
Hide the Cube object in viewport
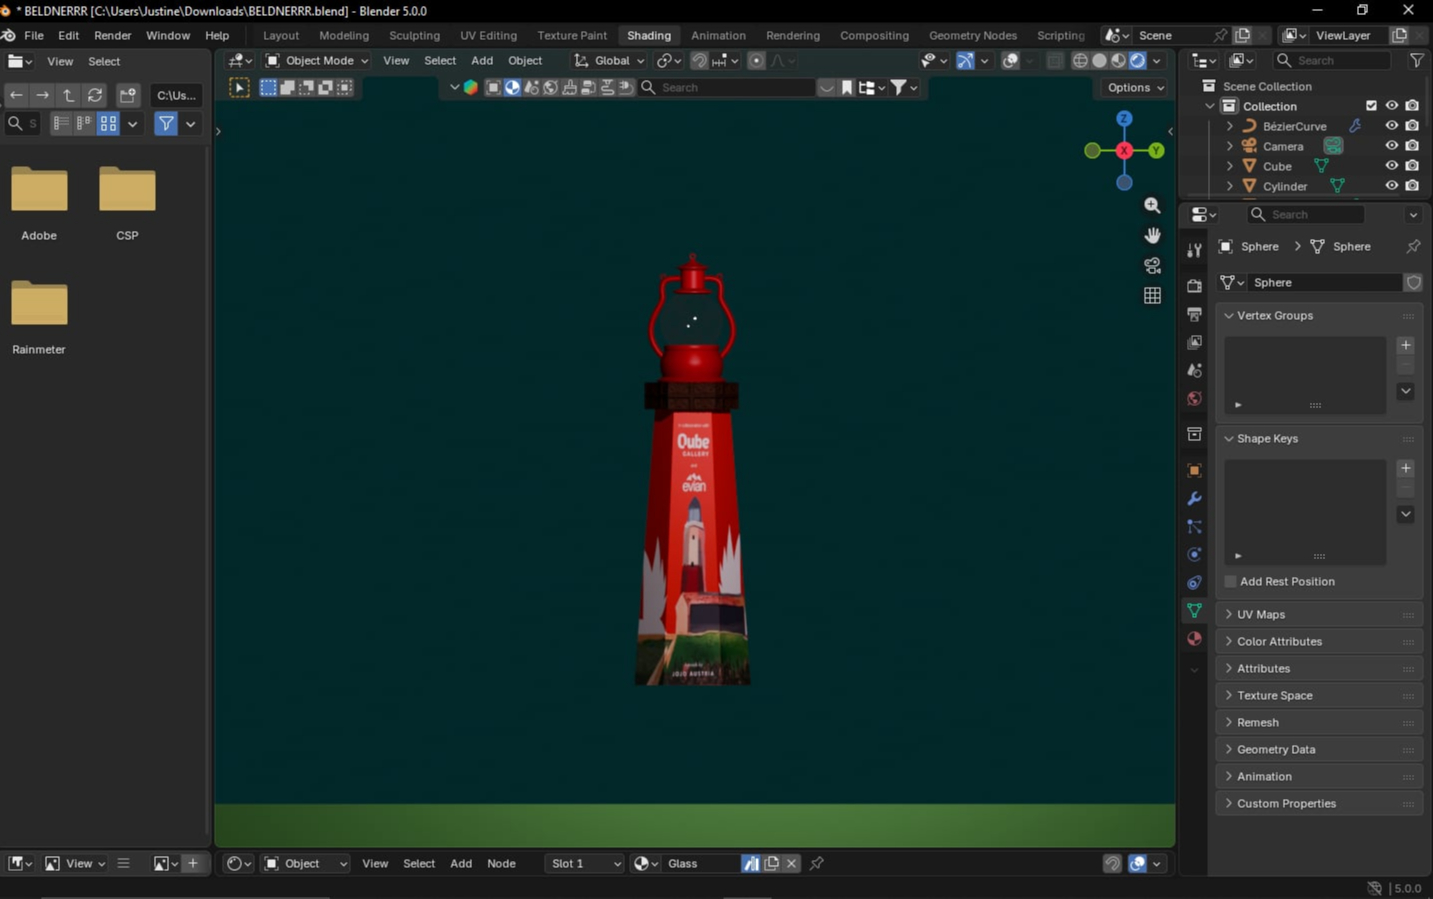(x=1391, y=166)
